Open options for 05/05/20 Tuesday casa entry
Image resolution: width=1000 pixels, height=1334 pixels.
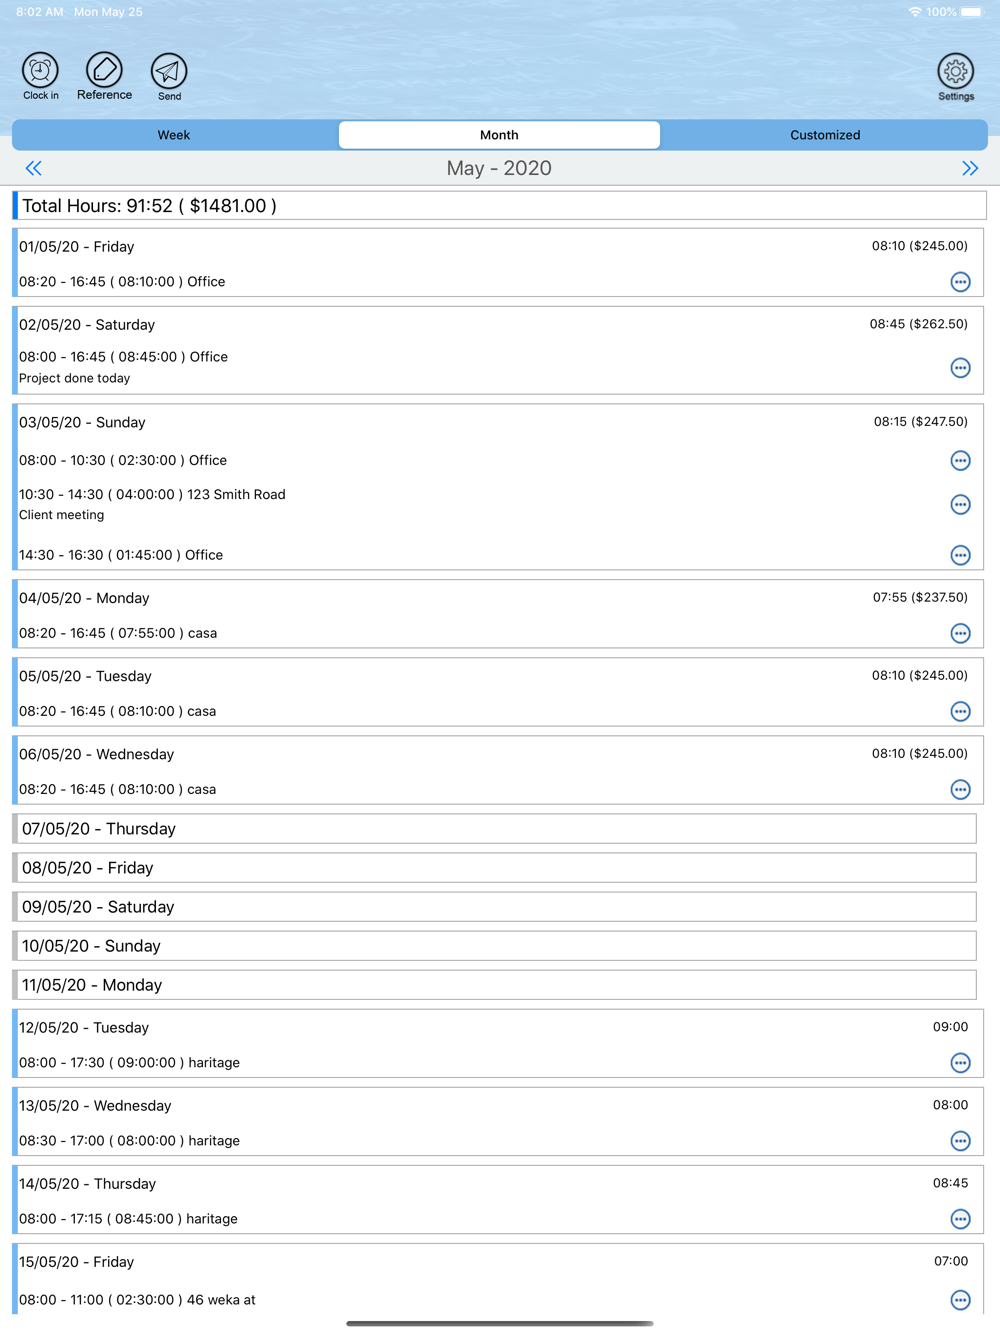pyautogui.click(x=960, y=711)
